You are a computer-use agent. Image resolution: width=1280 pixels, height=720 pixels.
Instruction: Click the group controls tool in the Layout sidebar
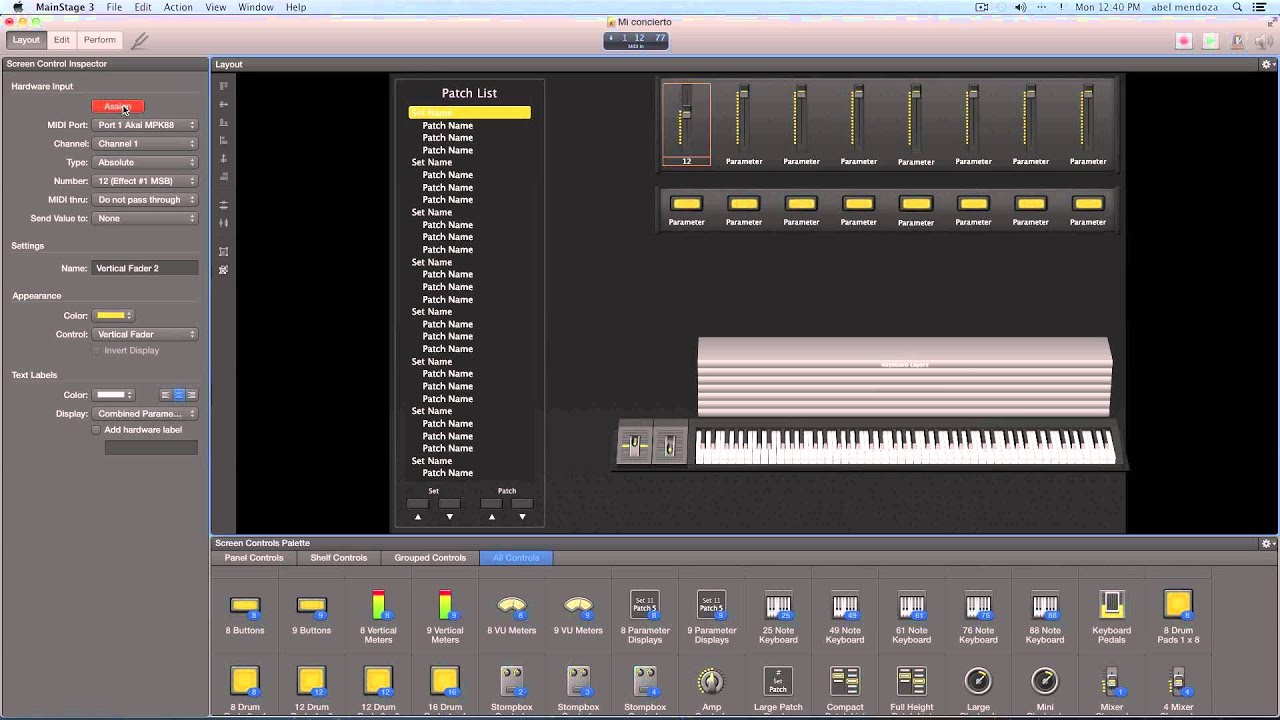pos(223,251)
